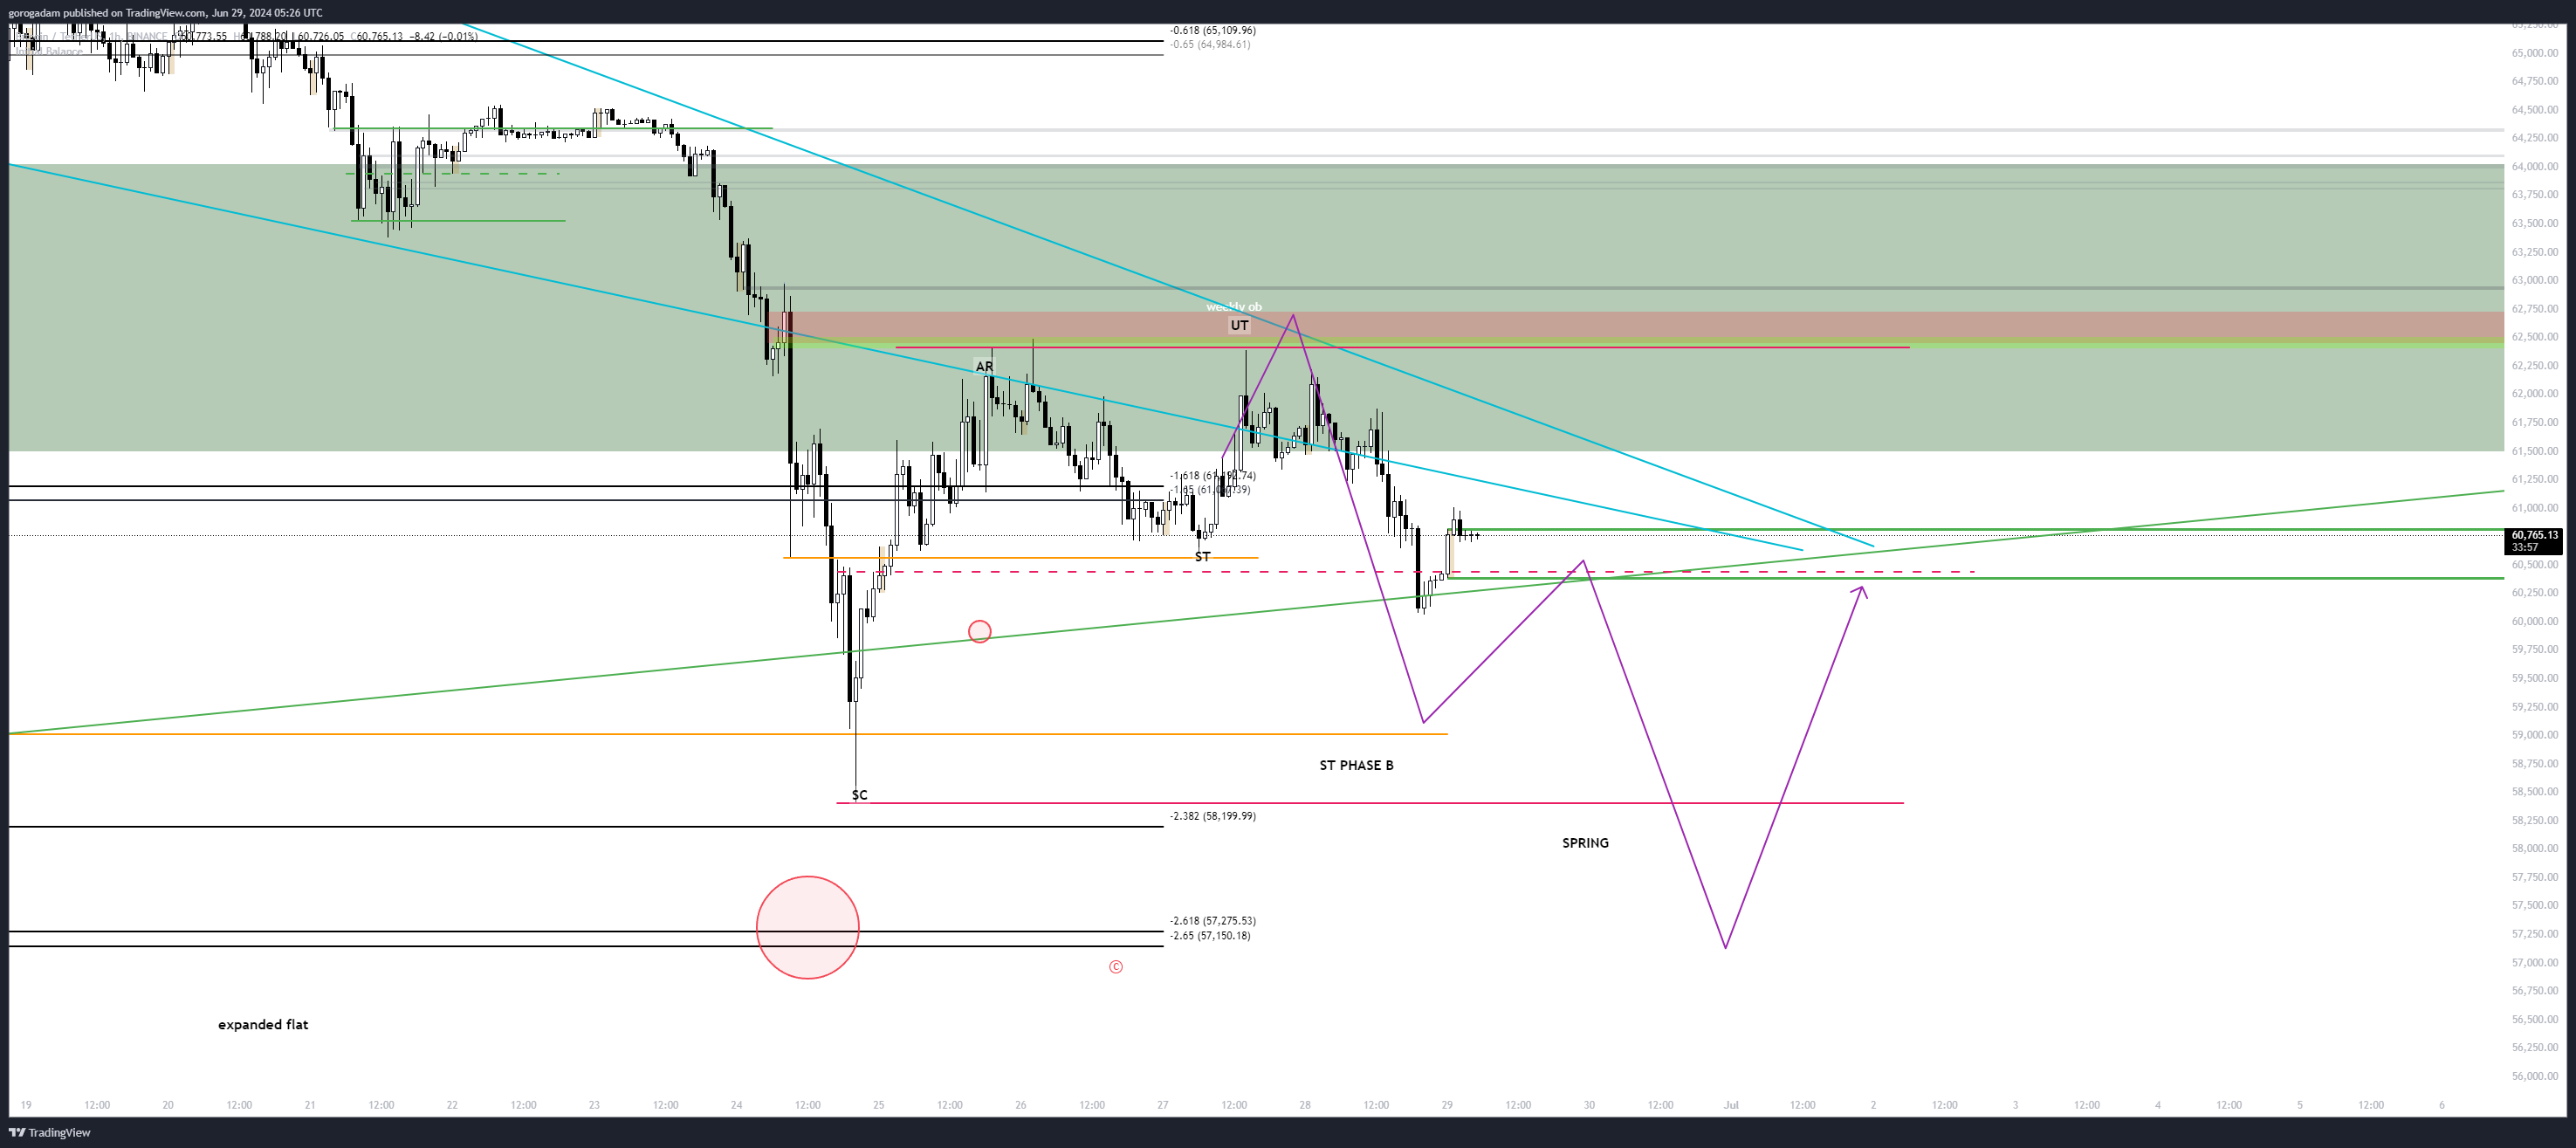Image resolution: width=2576 pixels, height=1148 pixels.
Task: Select the 'expanded flat' text label
Action: click(263, 1024)
